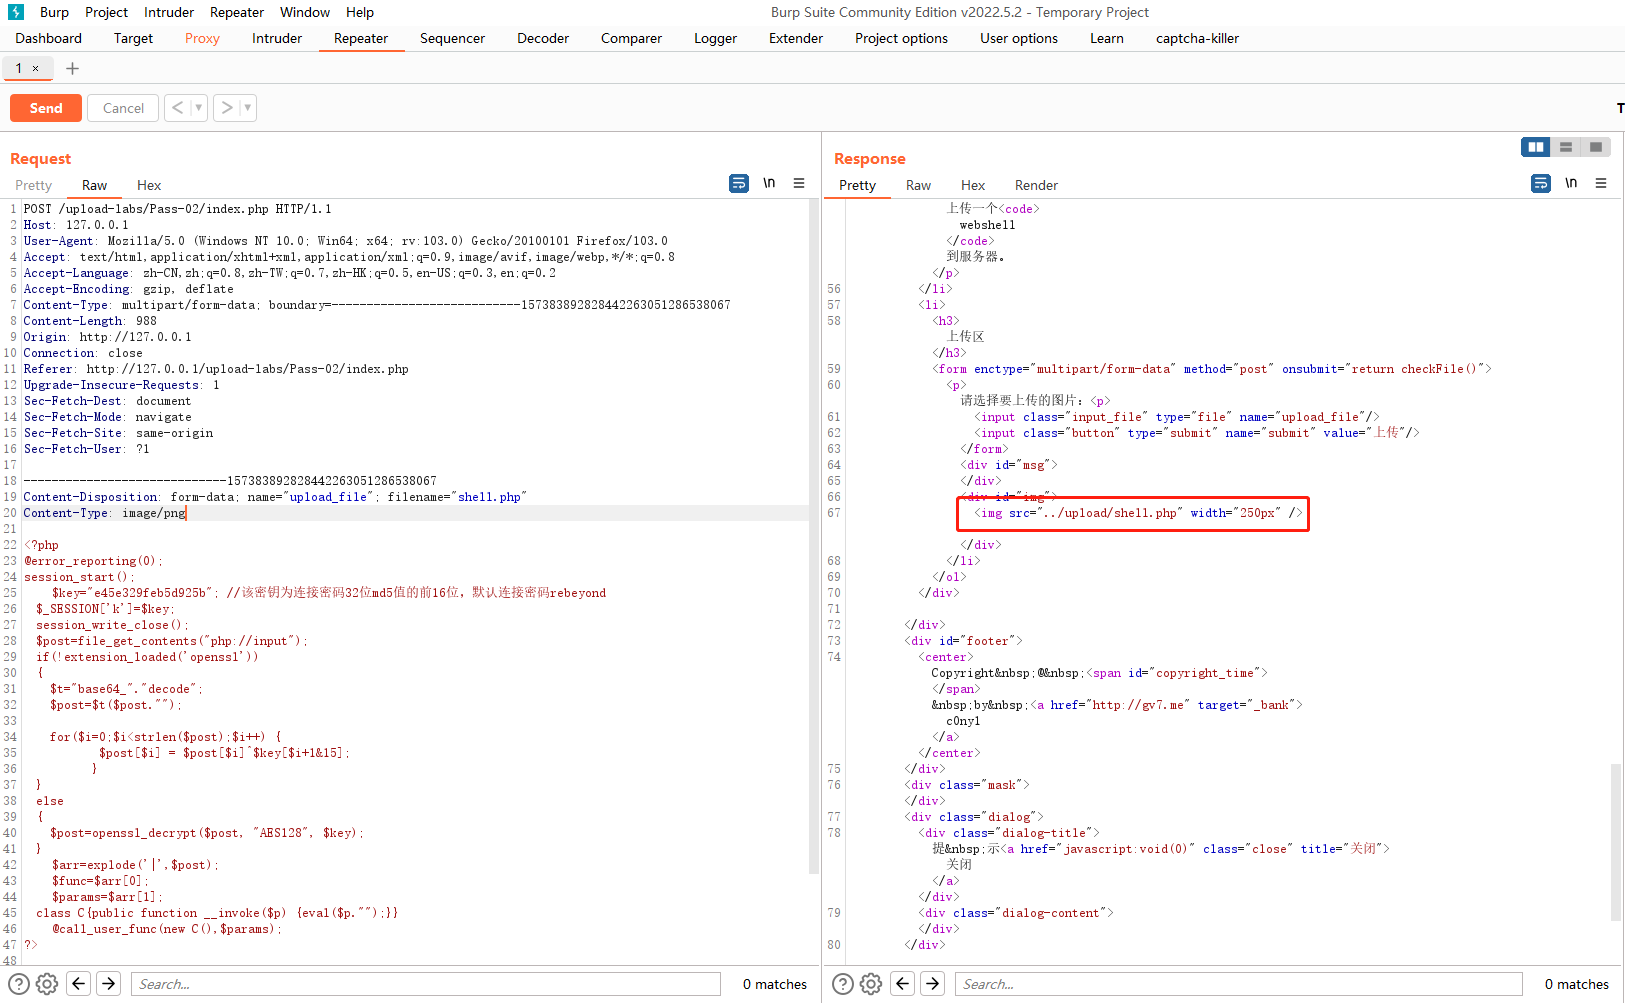Click the img src ../upload/shell.php response line
Image resolution: width=1625 pixels, height=1003 pixels.
click(1139, 513)
